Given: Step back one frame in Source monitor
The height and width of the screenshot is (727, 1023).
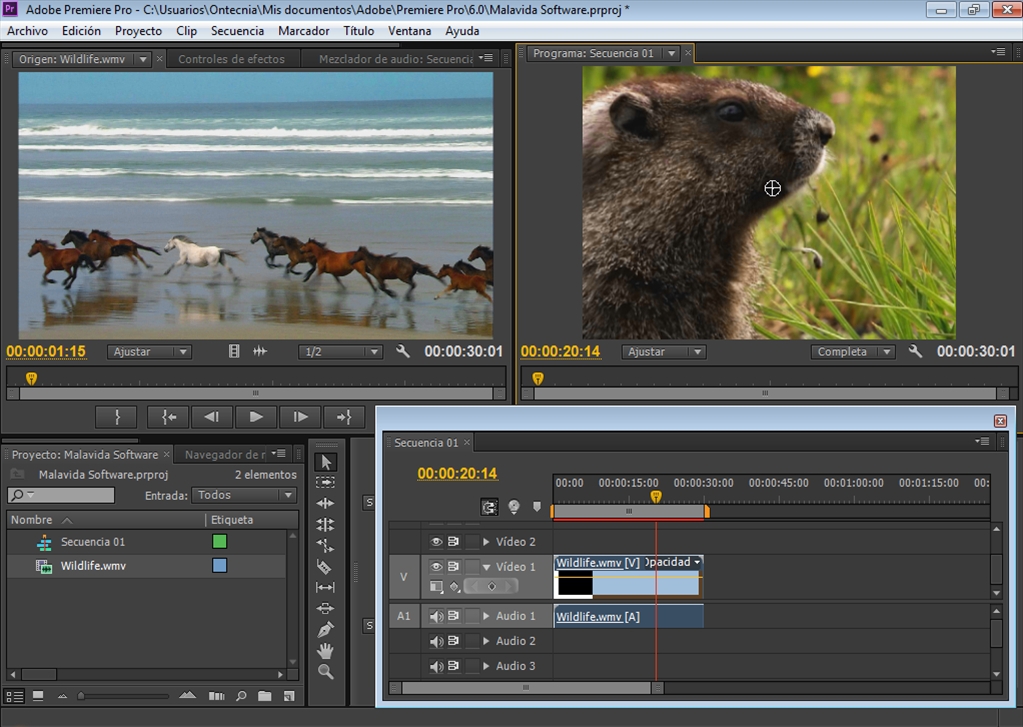Looking at the screenshot, I should click(211, 417).
